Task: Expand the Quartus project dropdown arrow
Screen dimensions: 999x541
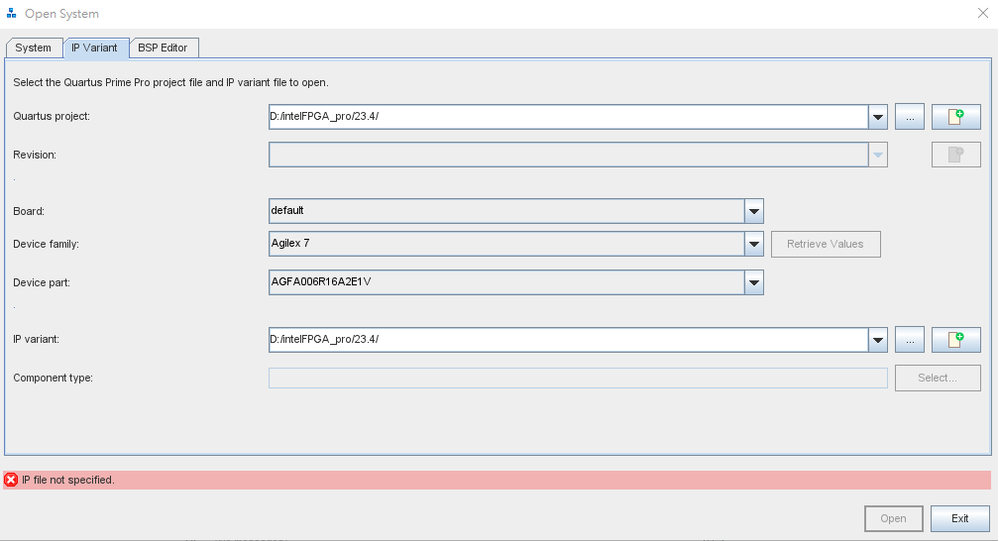Action: pyautogui.click(x=877, y=117)
